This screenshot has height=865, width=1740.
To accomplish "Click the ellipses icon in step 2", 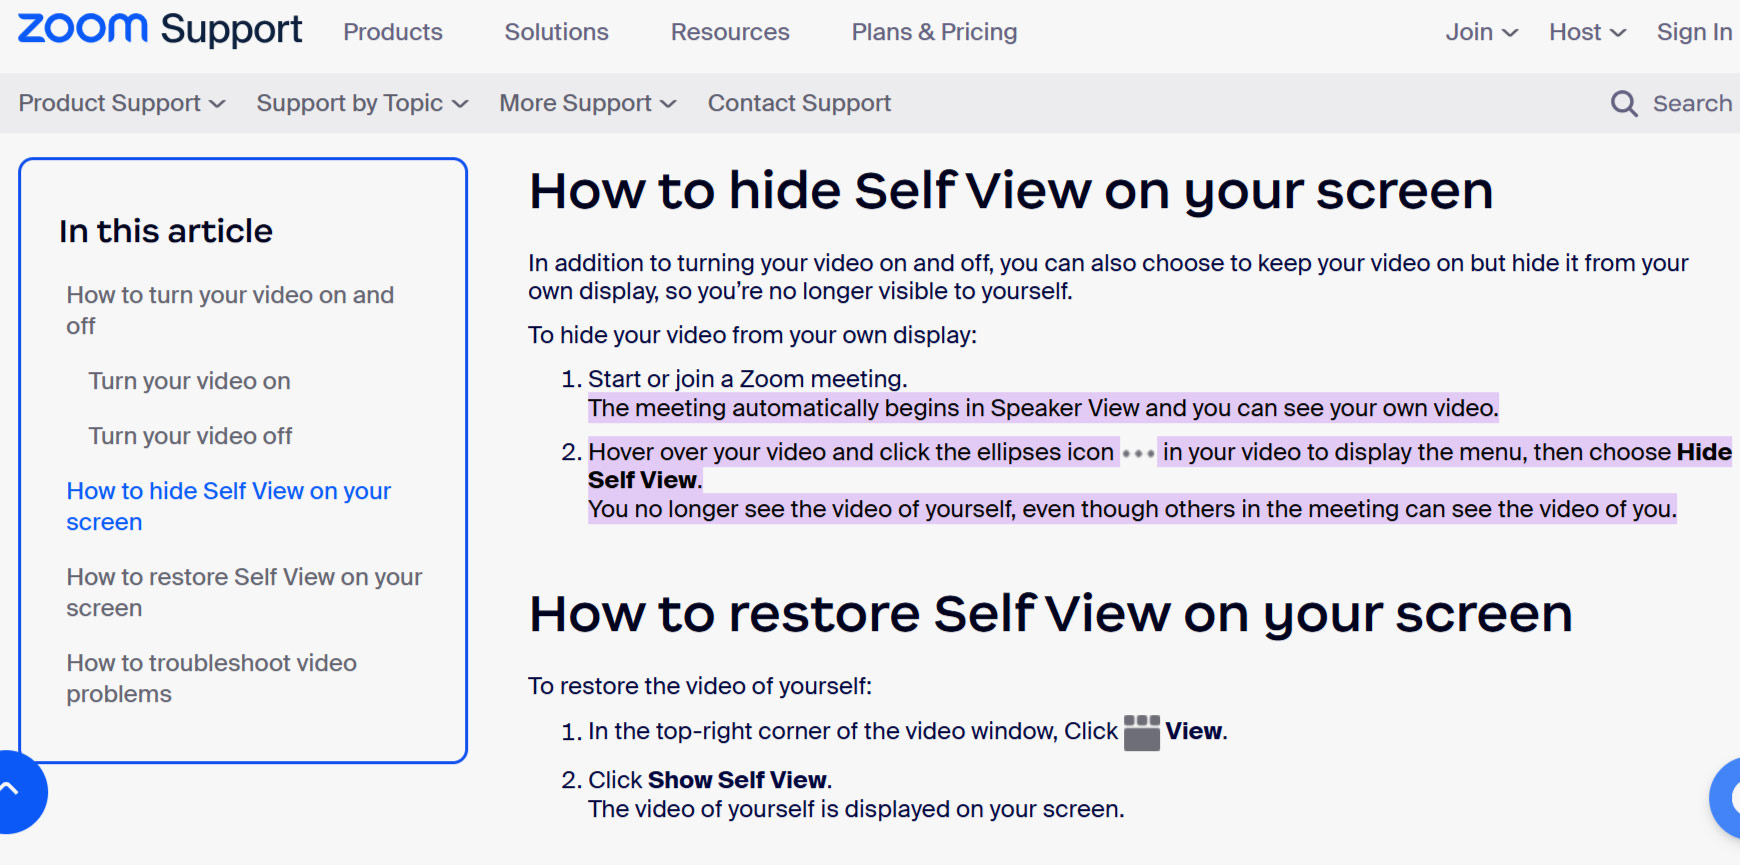I will 1138,453.
